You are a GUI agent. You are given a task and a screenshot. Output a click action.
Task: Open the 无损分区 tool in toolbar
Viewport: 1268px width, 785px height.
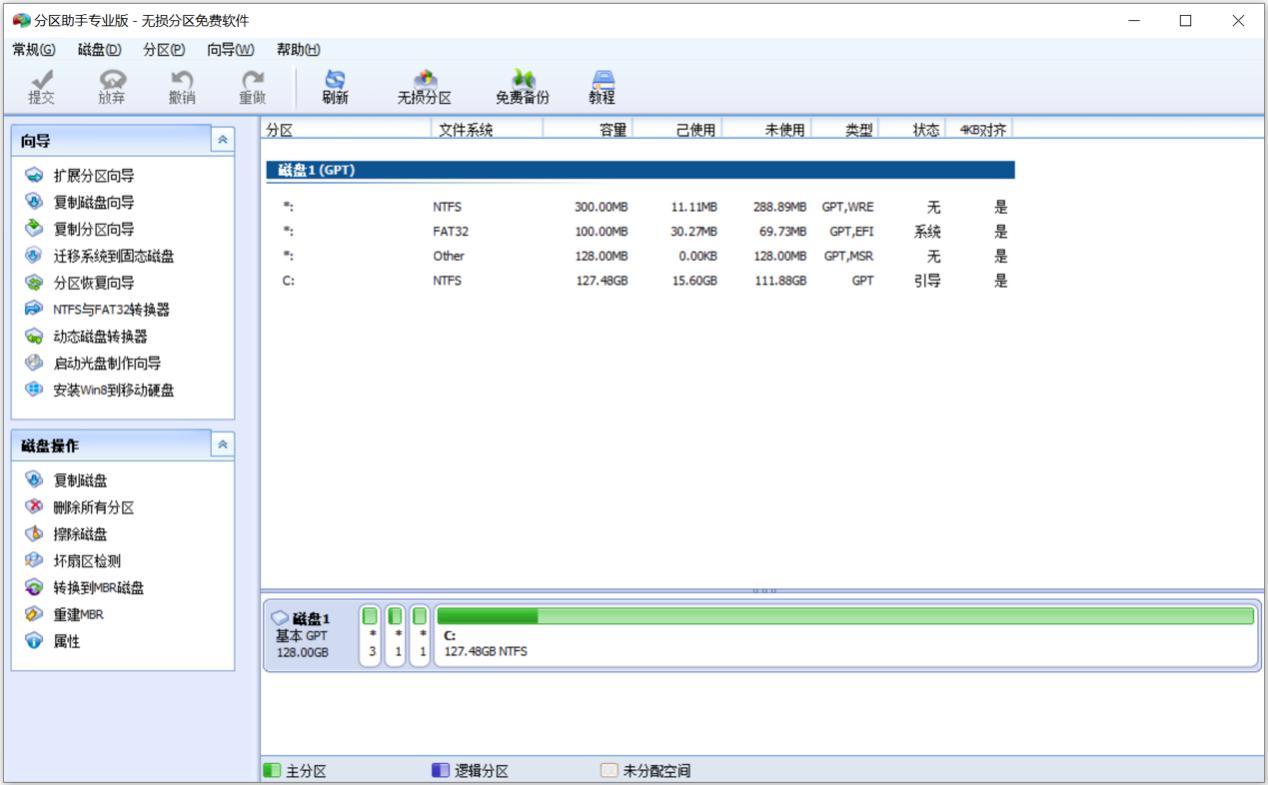tap(425, 87)
